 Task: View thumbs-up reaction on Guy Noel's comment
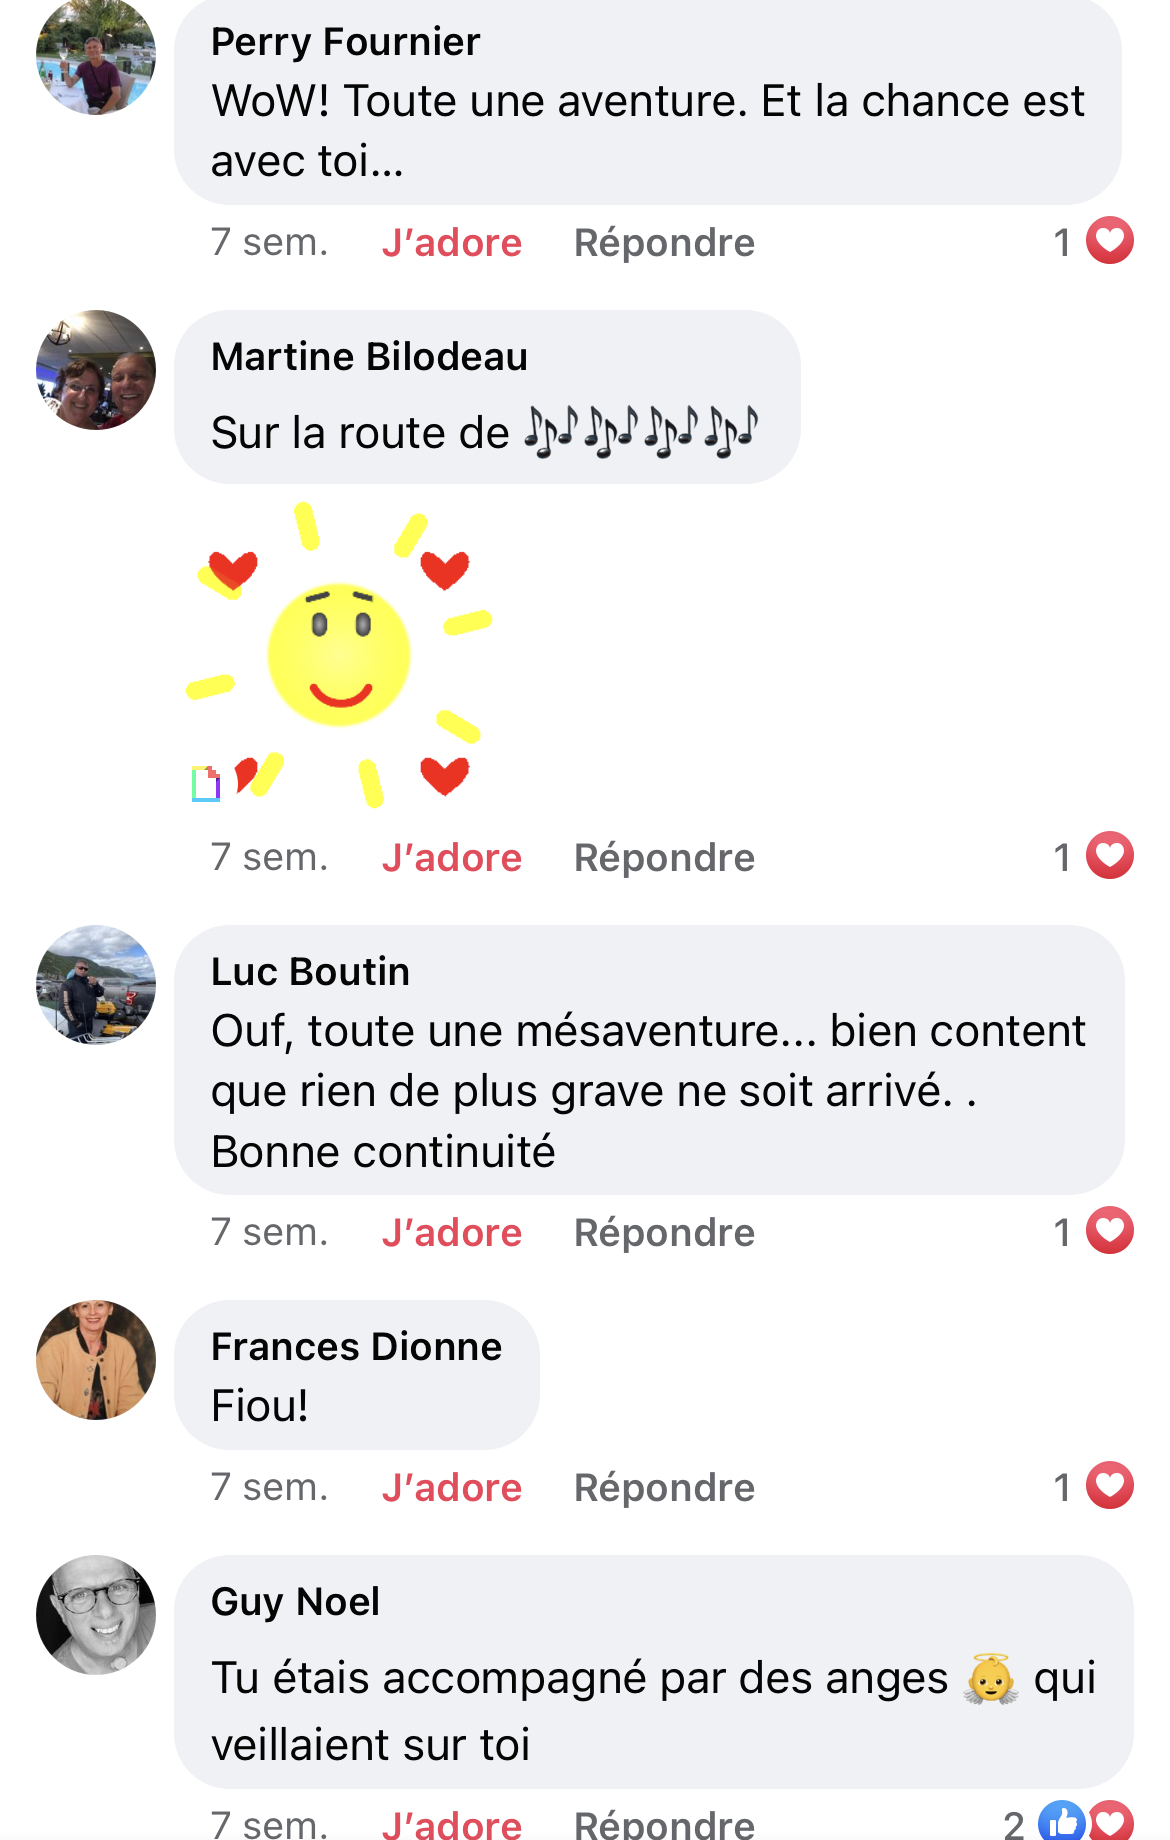[1061, 1822]
